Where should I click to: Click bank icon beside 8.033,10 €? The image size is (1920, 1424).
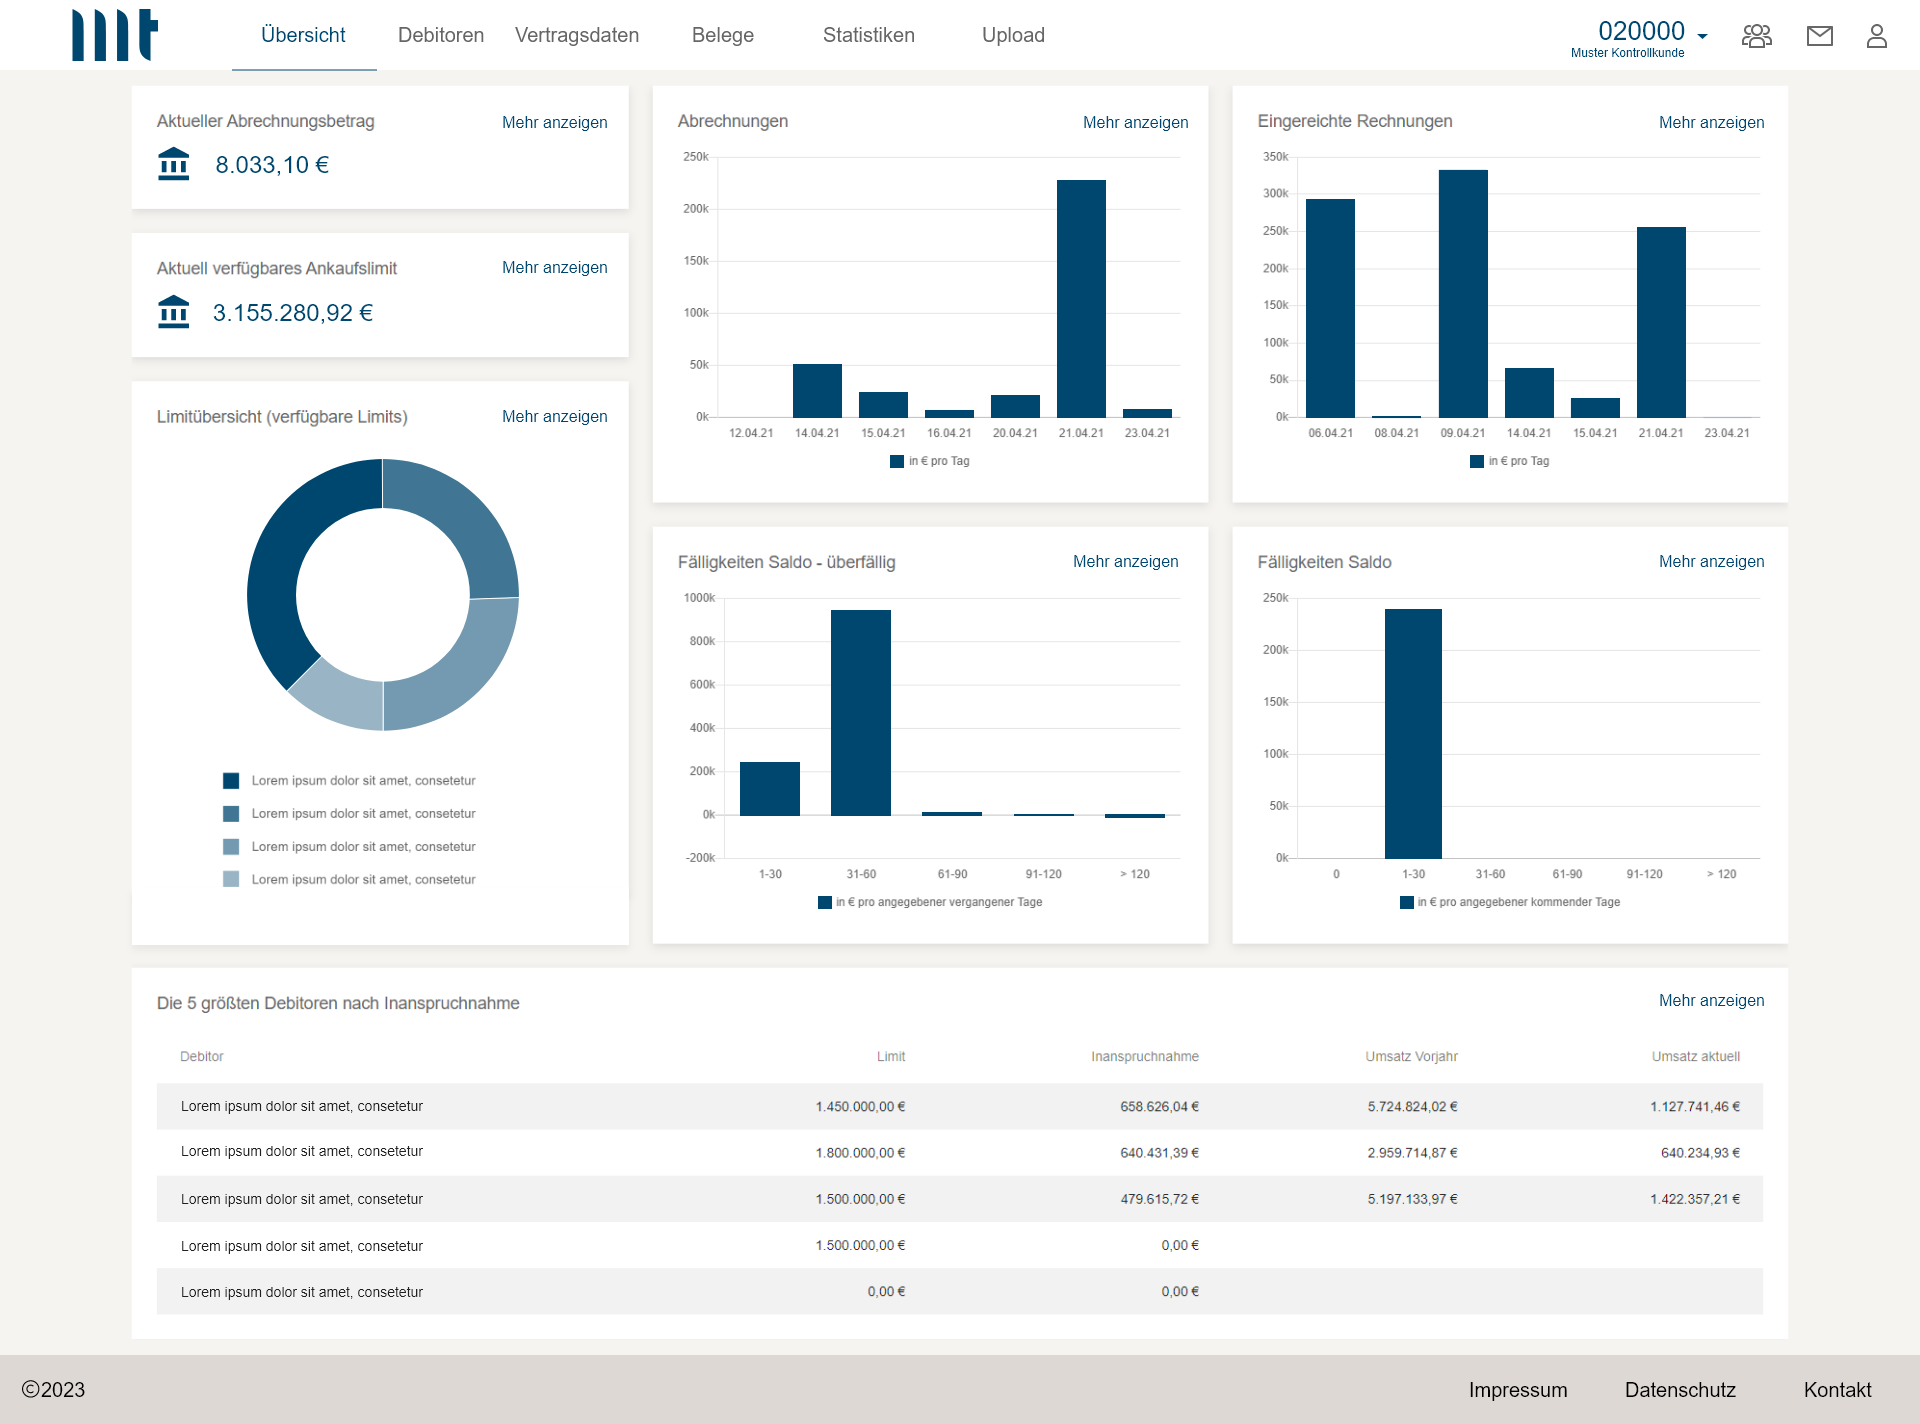tap(174, 164)
